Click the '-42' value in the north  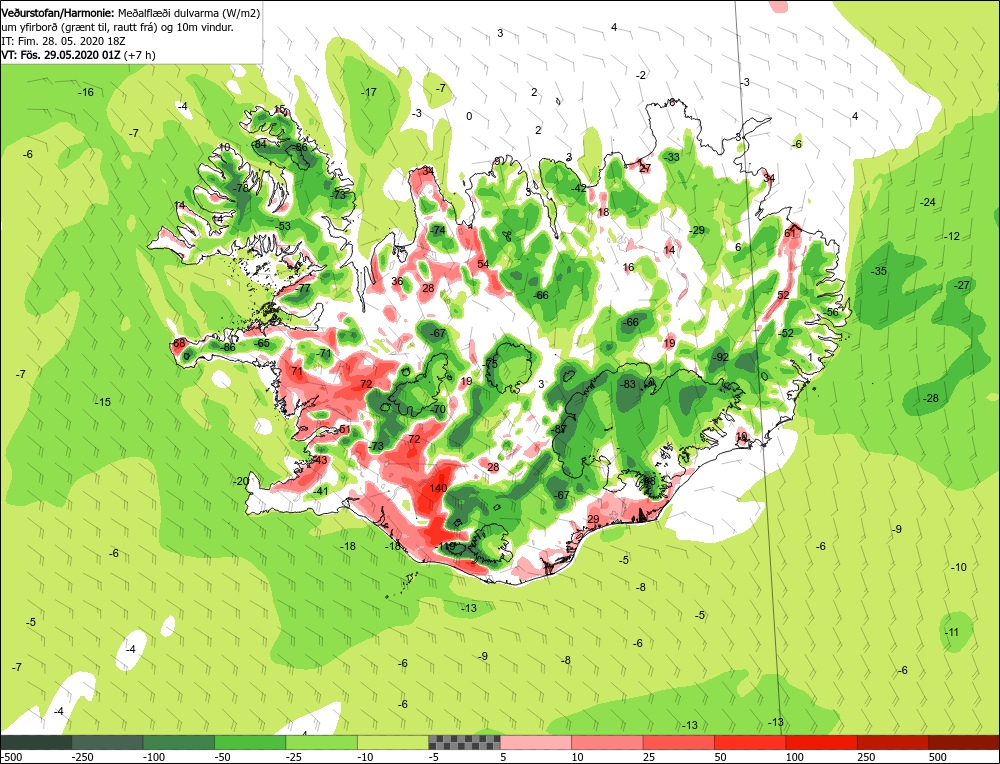point(578,188)
